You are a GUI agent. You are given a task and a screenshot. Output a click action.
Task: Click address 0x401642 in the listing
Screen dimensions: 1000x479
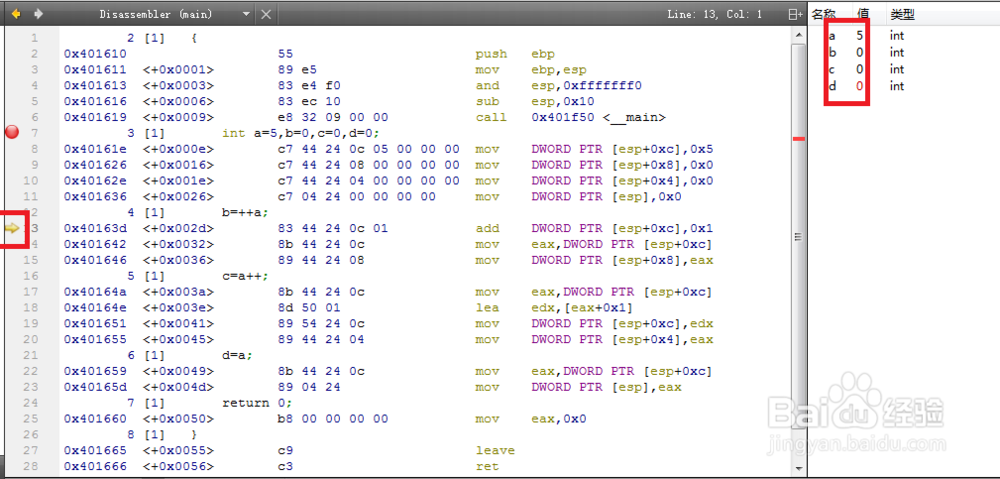pyautogui.click(x=95, y=244)
